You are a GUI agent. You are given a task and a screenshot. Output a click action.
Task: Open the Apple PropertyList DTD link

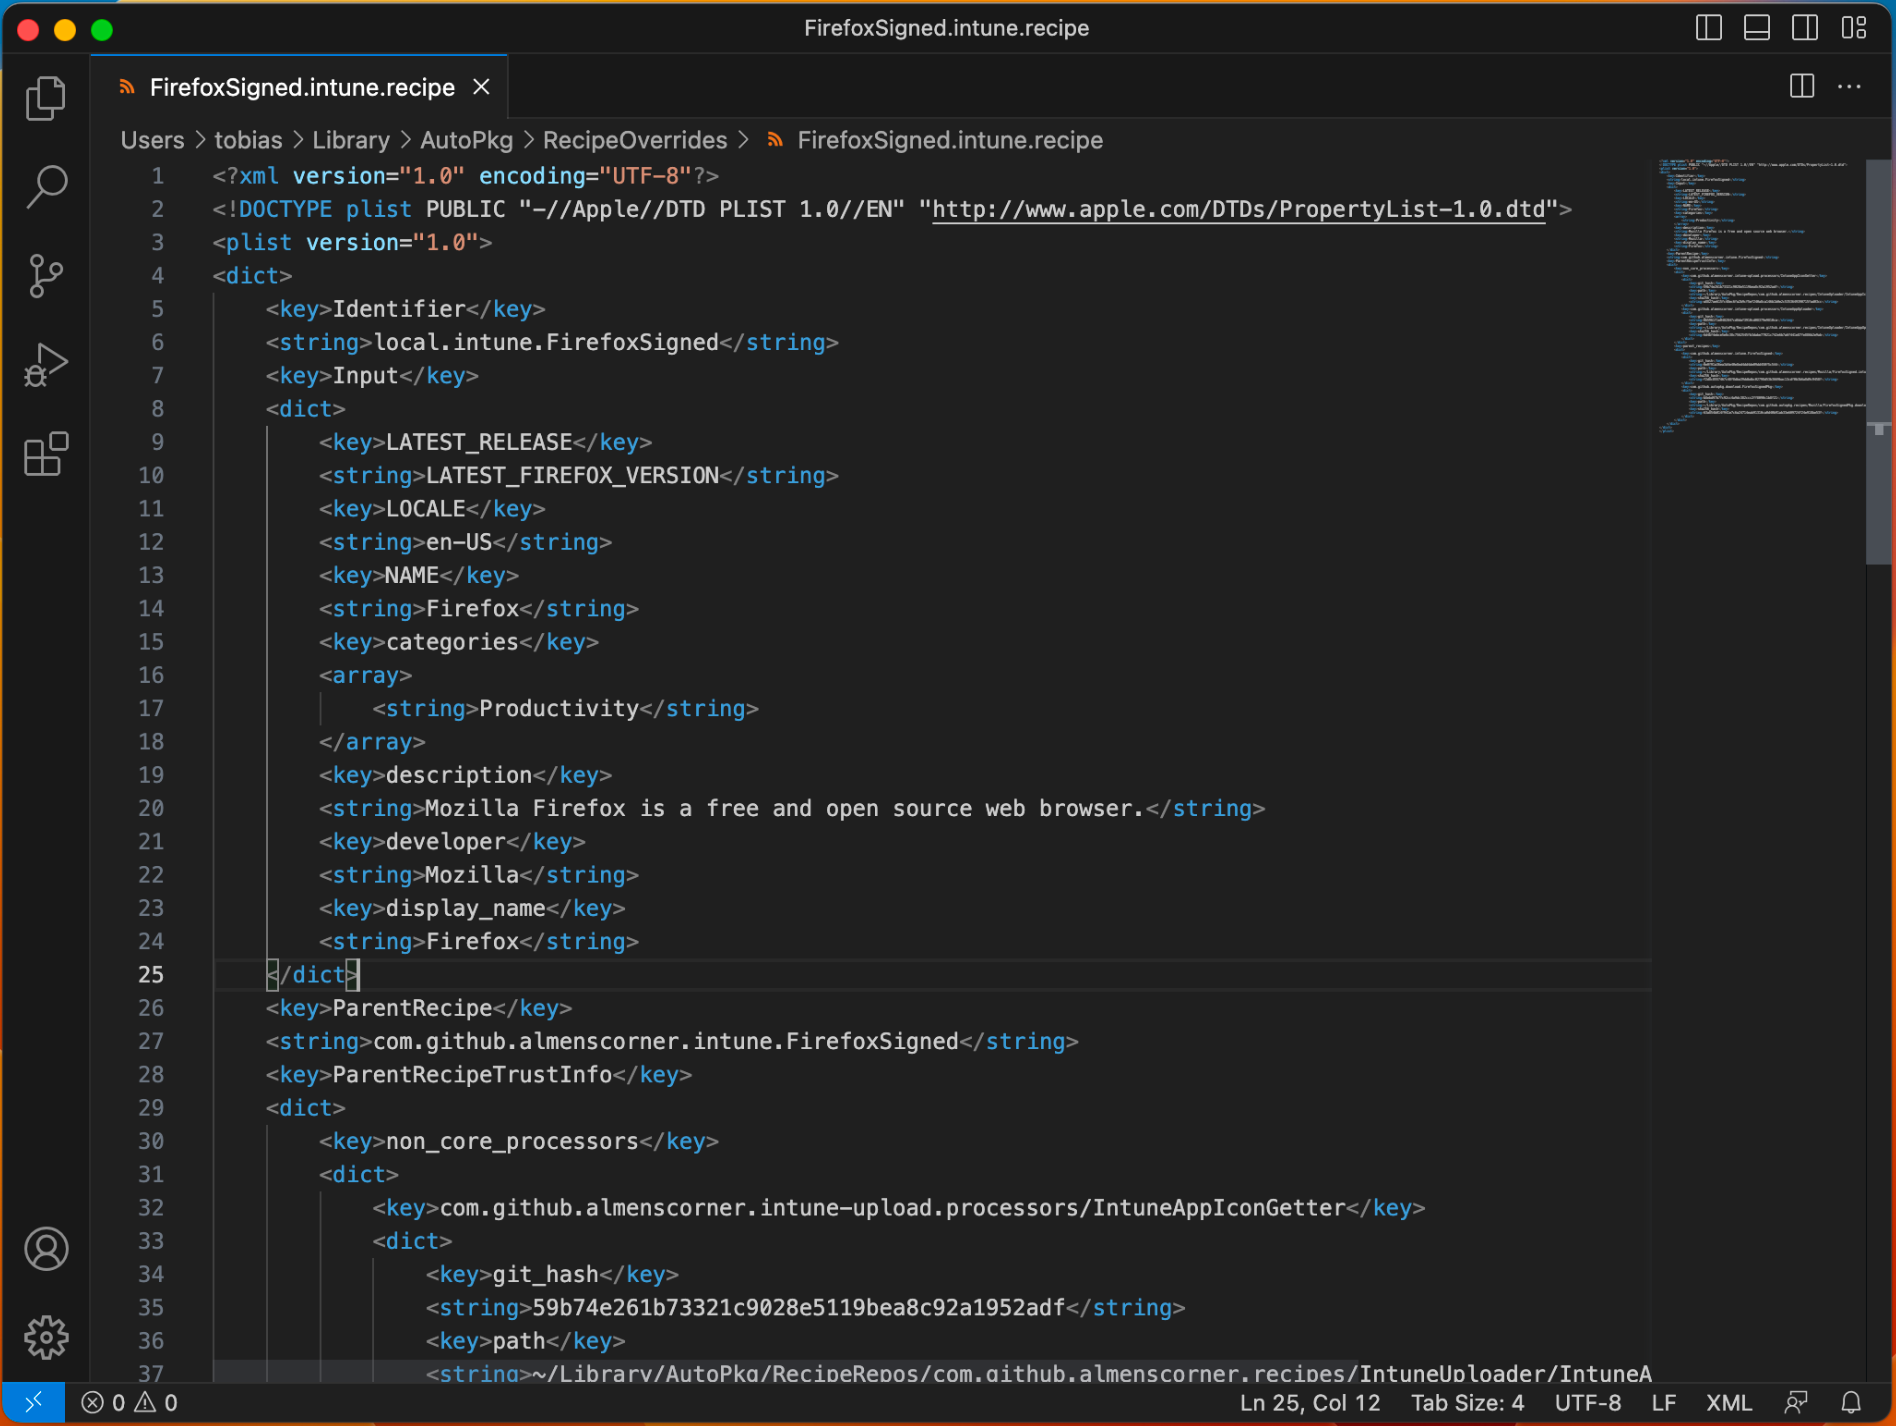(x=1238, y=209)
